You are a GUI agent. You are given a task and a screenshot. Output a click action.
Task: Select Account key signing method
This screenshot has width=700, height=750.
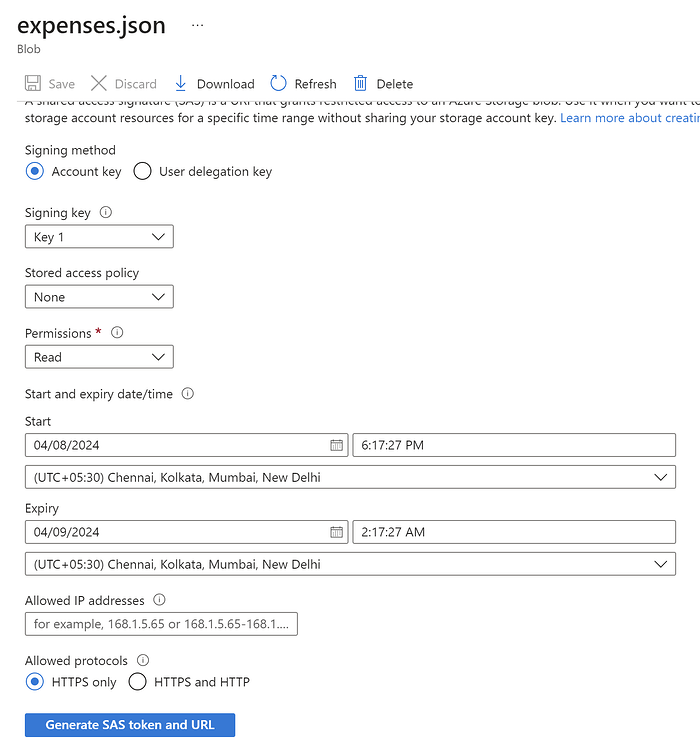click(x=35, y=171)
